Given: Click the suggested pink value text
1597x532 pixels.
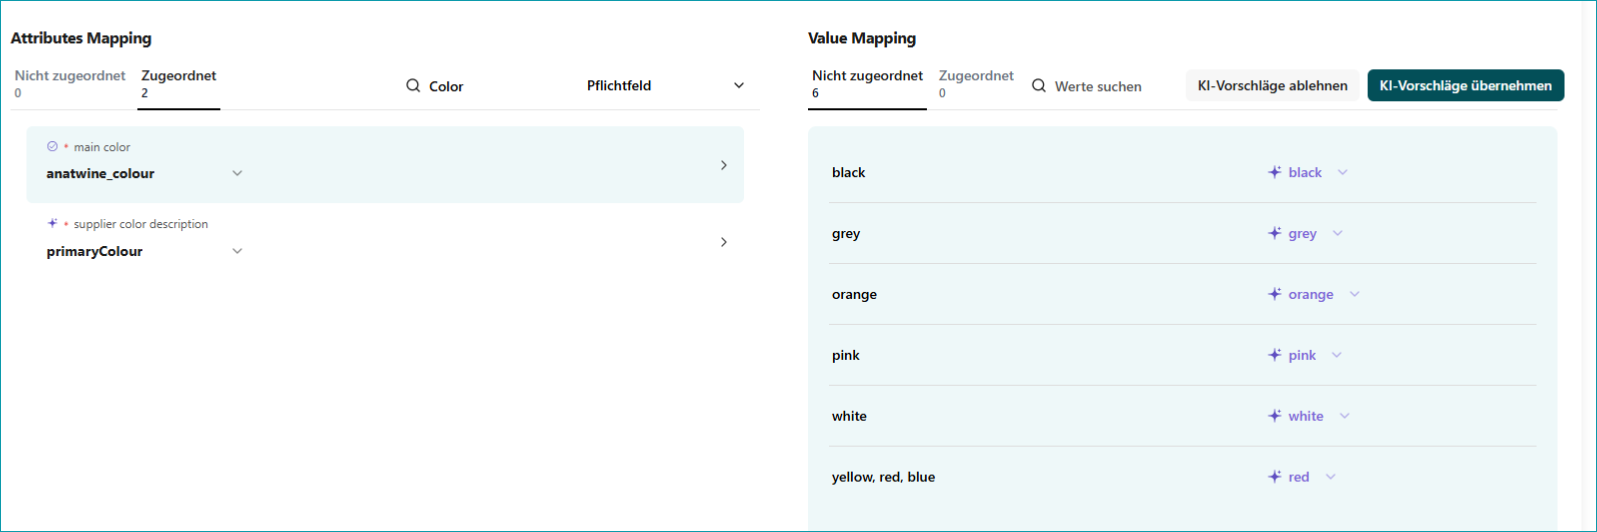Looking at the screenshot, I should 1302,356.
